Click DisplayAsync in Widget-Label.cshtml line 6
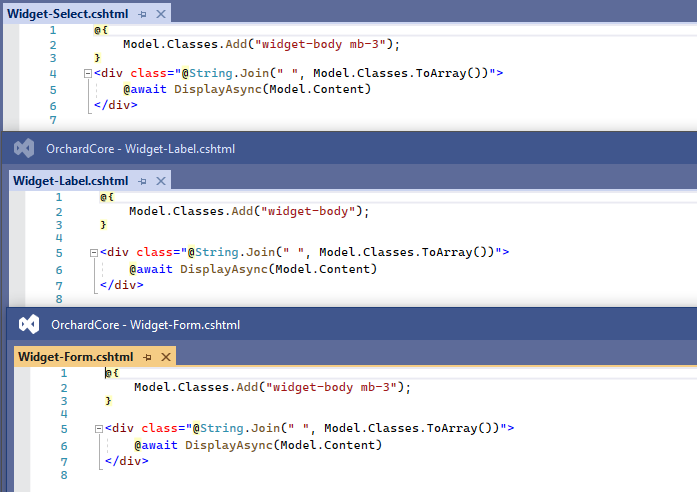The width and height of the screenshot is (697, 492). pyautogui.click(x=224, y=269)
